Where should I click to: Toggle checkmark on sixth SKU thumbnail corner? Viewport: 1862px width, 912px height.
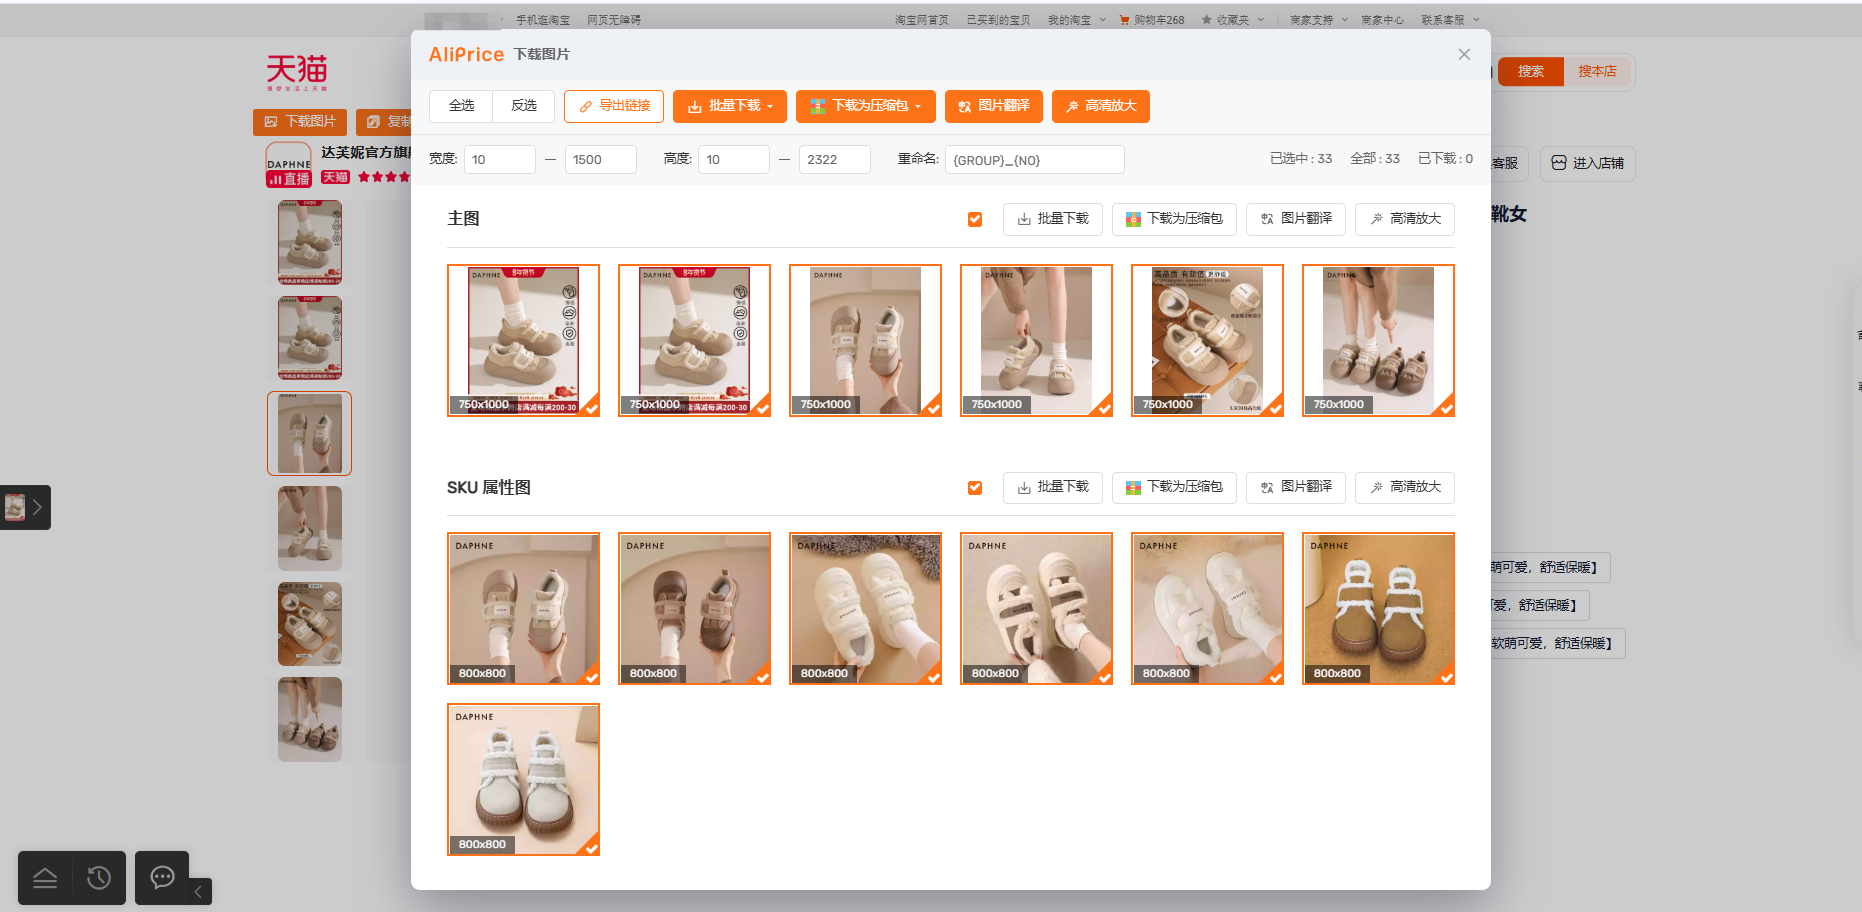(1447, 677)
